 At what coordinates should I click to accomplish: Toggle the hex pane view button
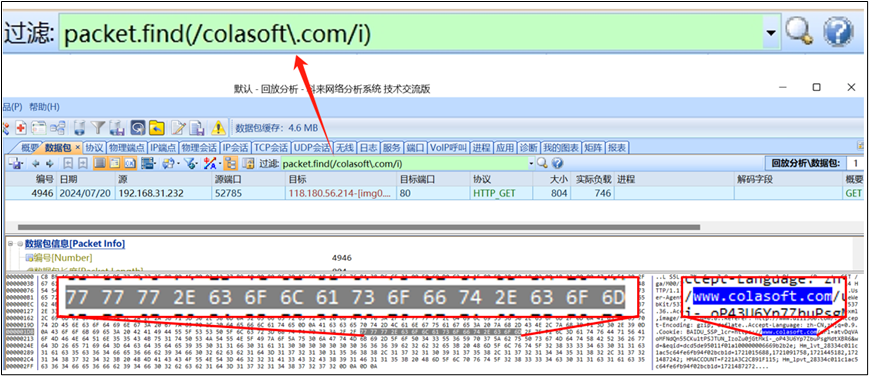tap(130, 164)
